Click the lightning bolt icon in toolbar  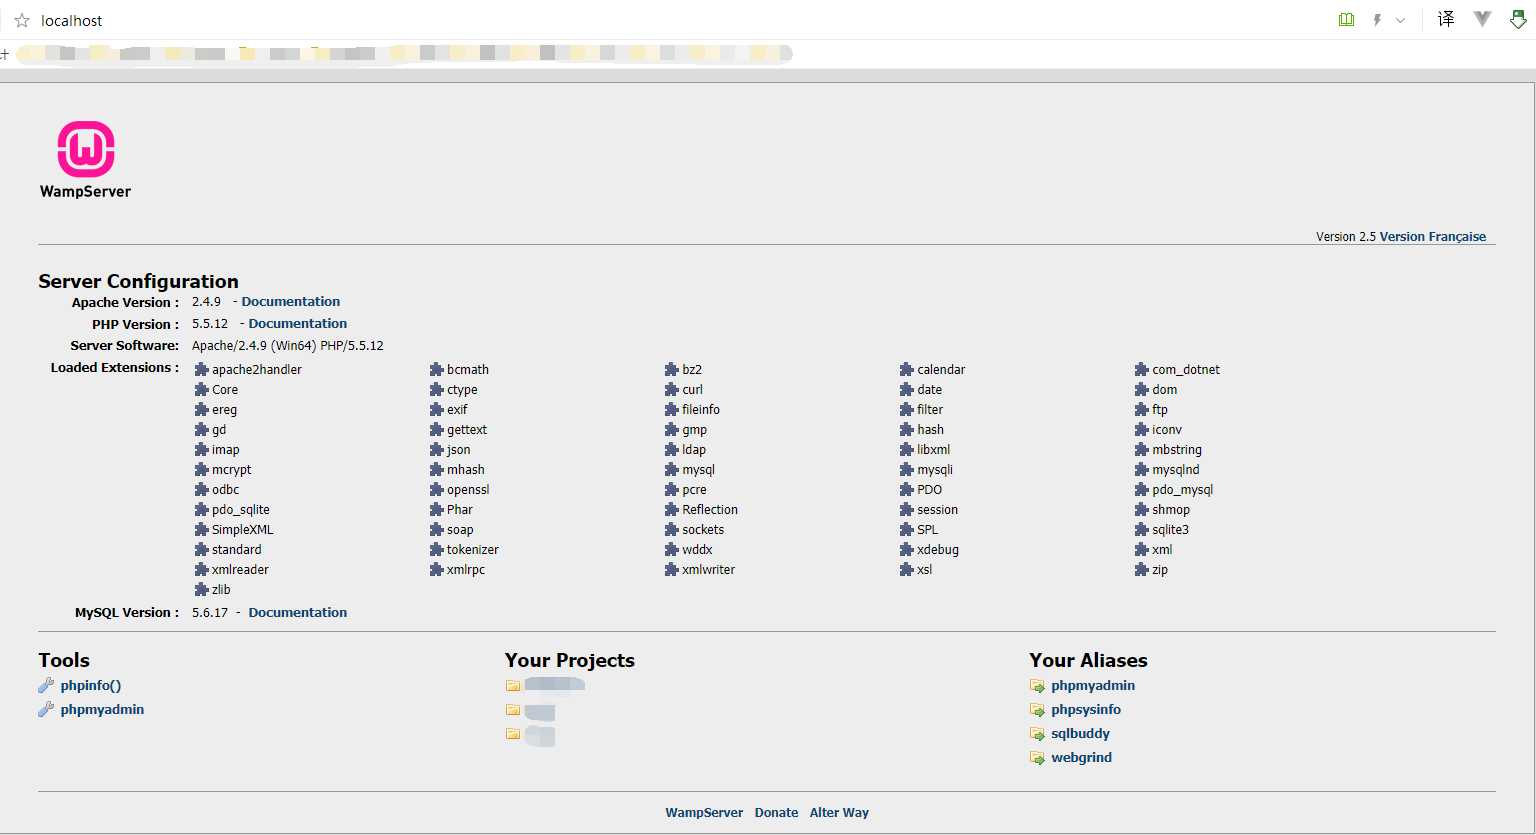(1377, 20)
